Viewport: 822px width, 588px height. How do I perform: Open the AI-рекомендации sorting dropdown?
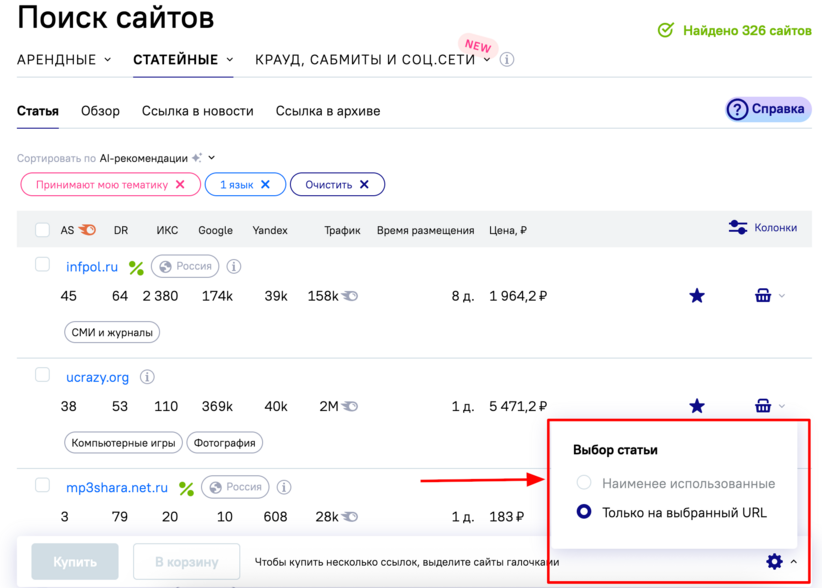[157, 158]
